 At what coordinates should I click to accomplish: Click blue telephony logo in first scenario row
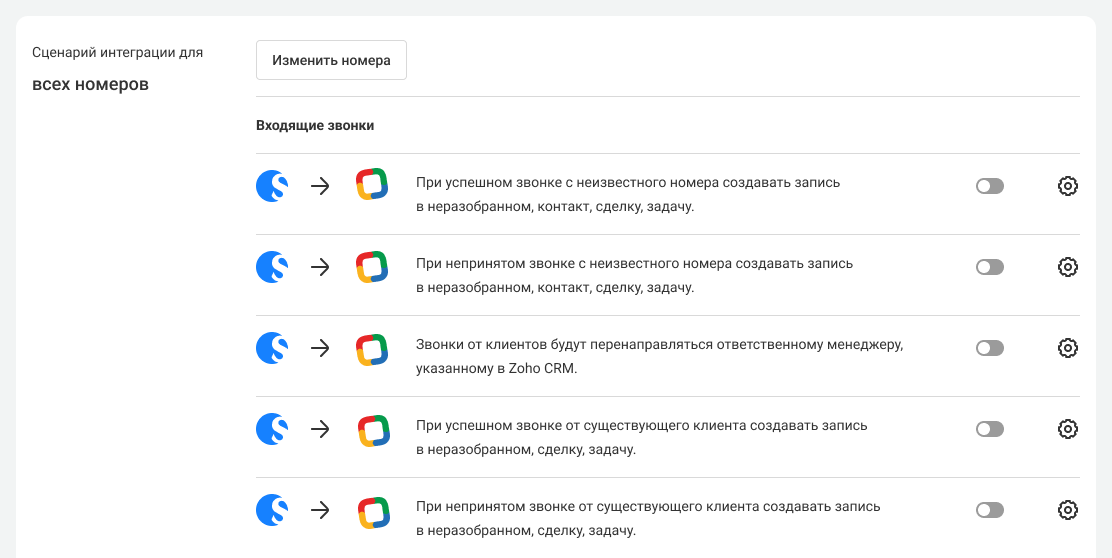[x=273, y=186]
